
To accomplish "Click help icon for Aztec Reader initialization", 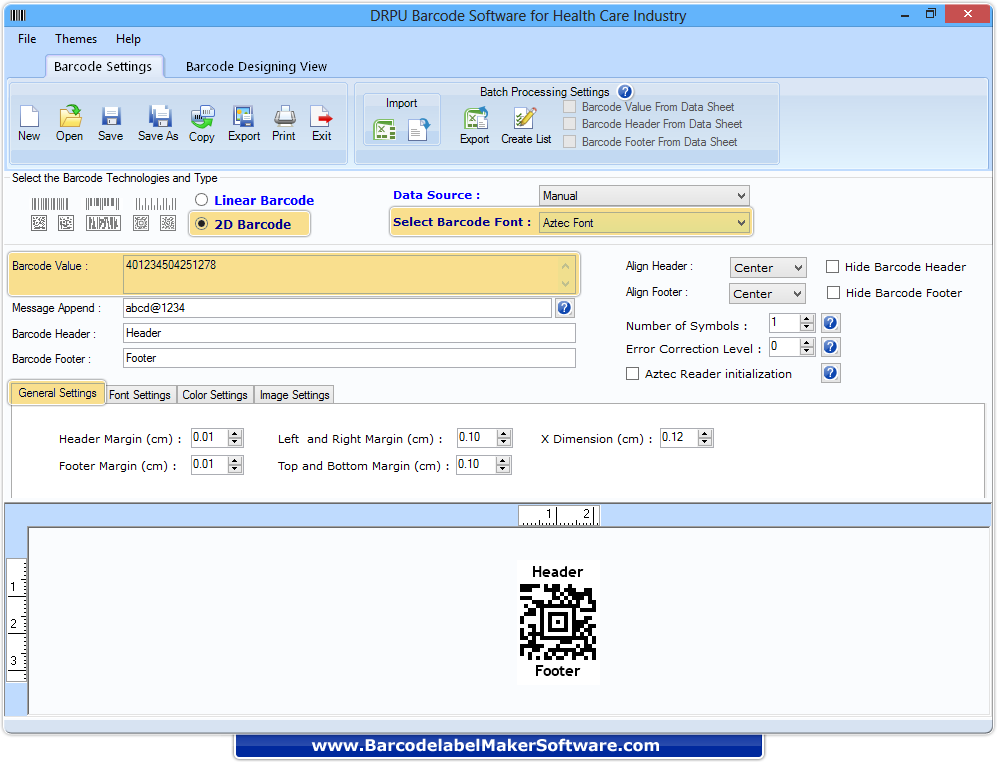I will coord(830,373).
